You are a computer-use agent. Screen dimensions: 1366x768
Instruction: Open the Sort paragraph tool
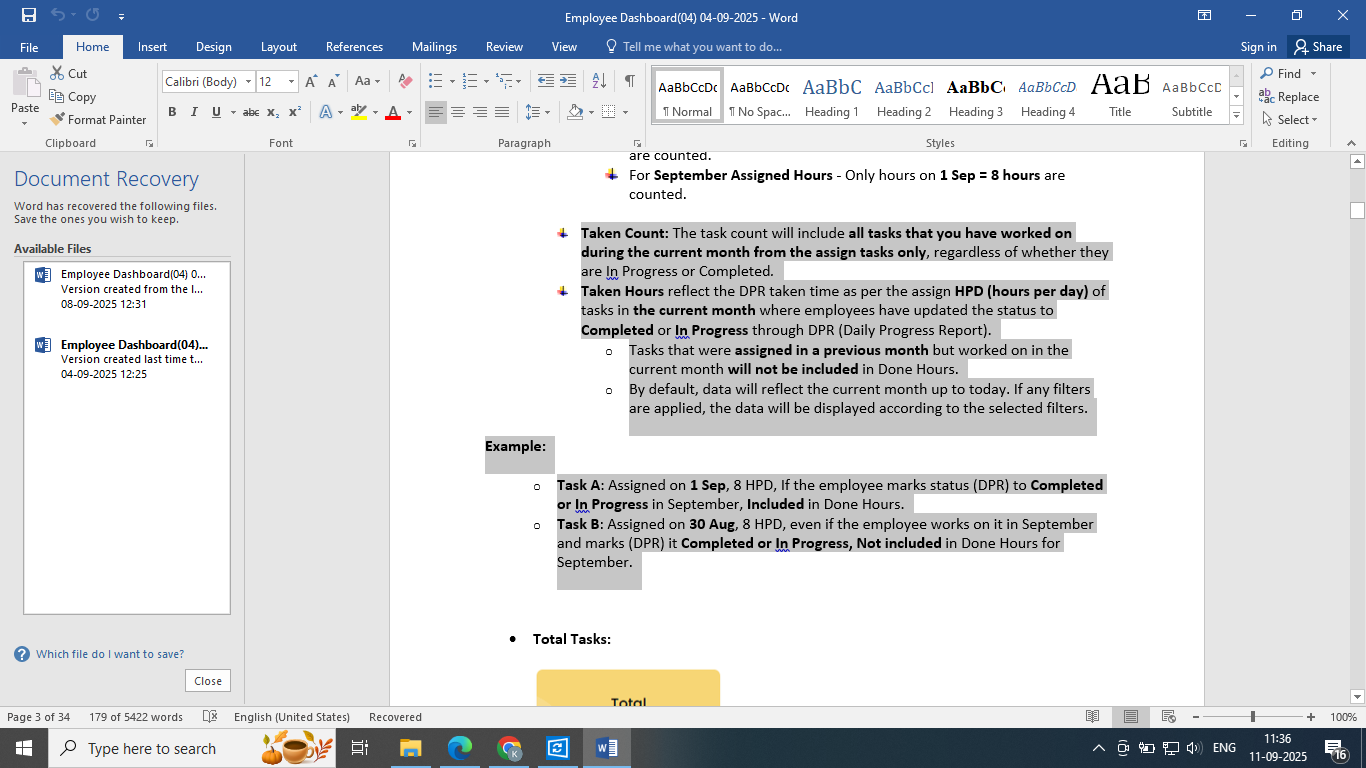pos(599,81)
